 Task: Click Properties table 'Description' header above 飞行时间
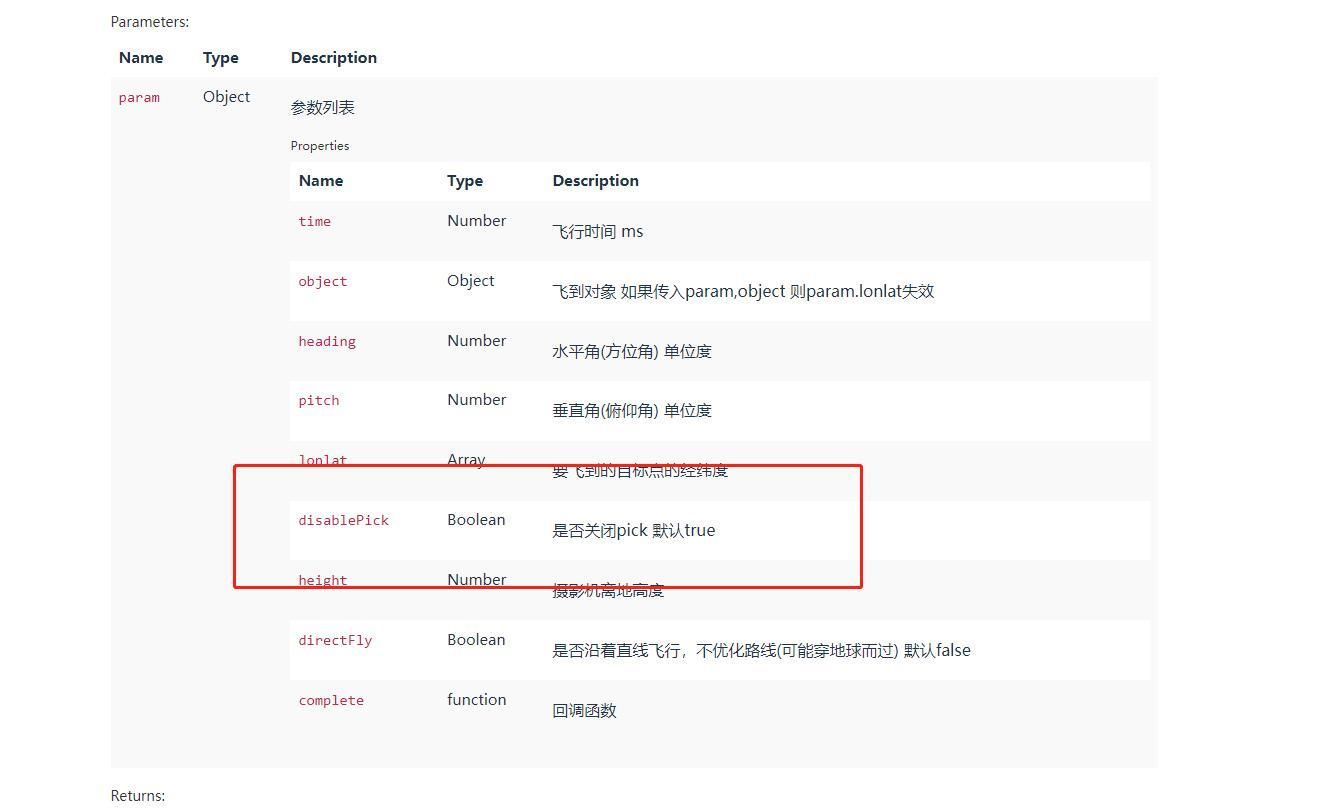point(595,180)
